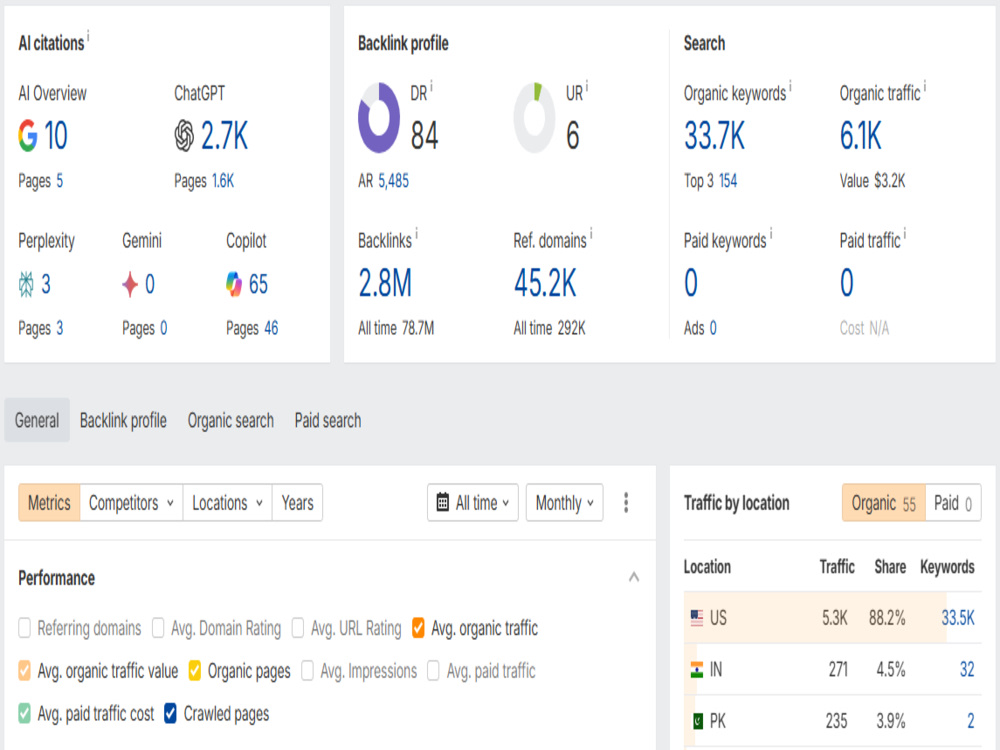Switch to the Backlink profile tab
1000x750 pixels.
(123, 420)
